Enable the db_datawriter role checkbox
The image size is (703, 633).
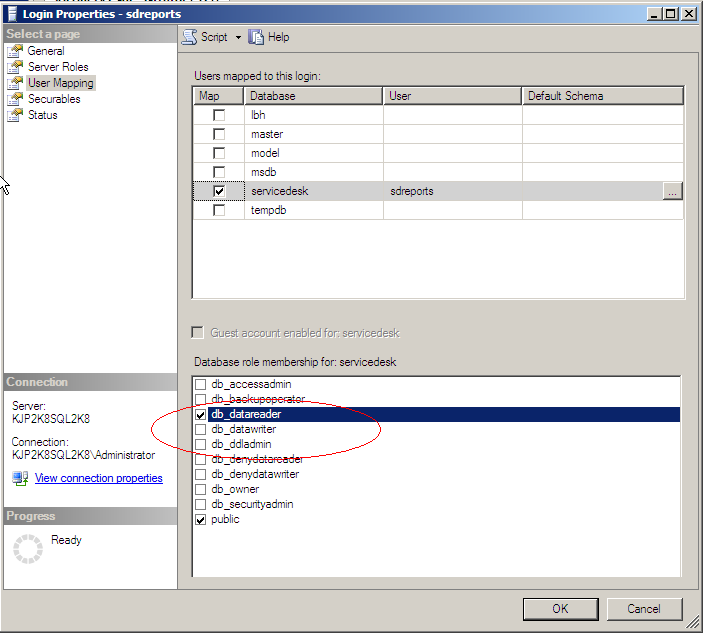coord(201,430)
